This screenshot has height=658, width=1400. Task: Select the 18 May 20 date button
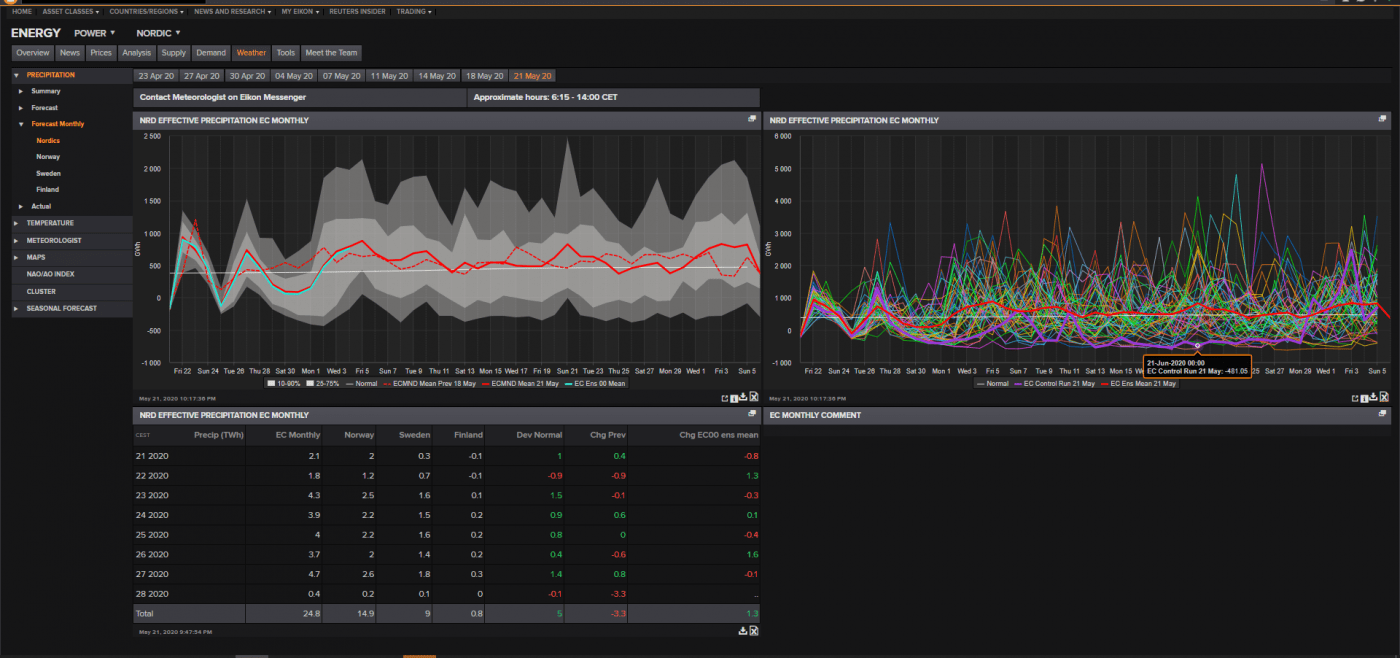(x=484, y=75)
